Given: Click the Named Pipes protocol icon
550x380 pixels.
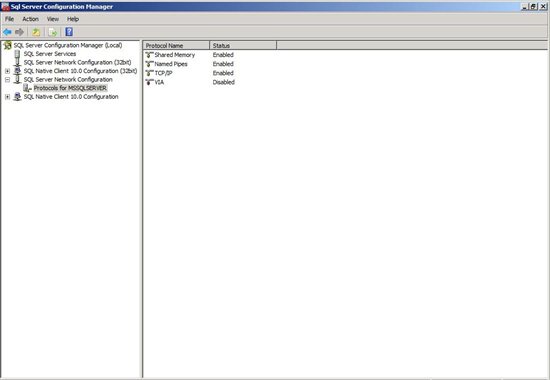Looking at the screenshot, I should [x=149, y=64].
